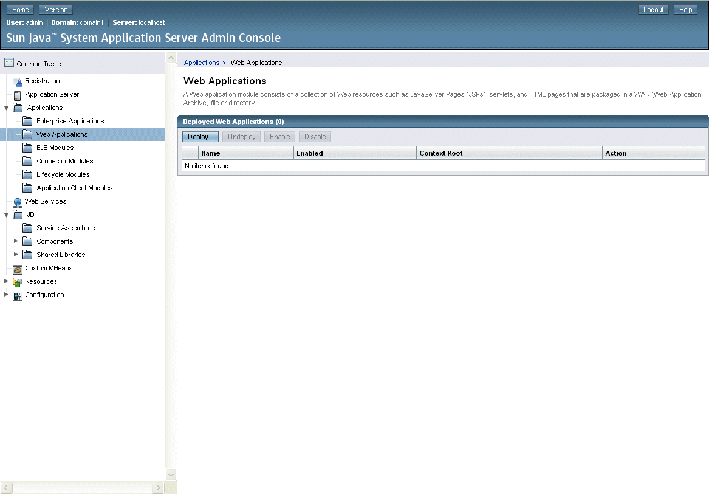Click 'Deployed Web Applications (0)' table title
709x494 pixels.
233,122
